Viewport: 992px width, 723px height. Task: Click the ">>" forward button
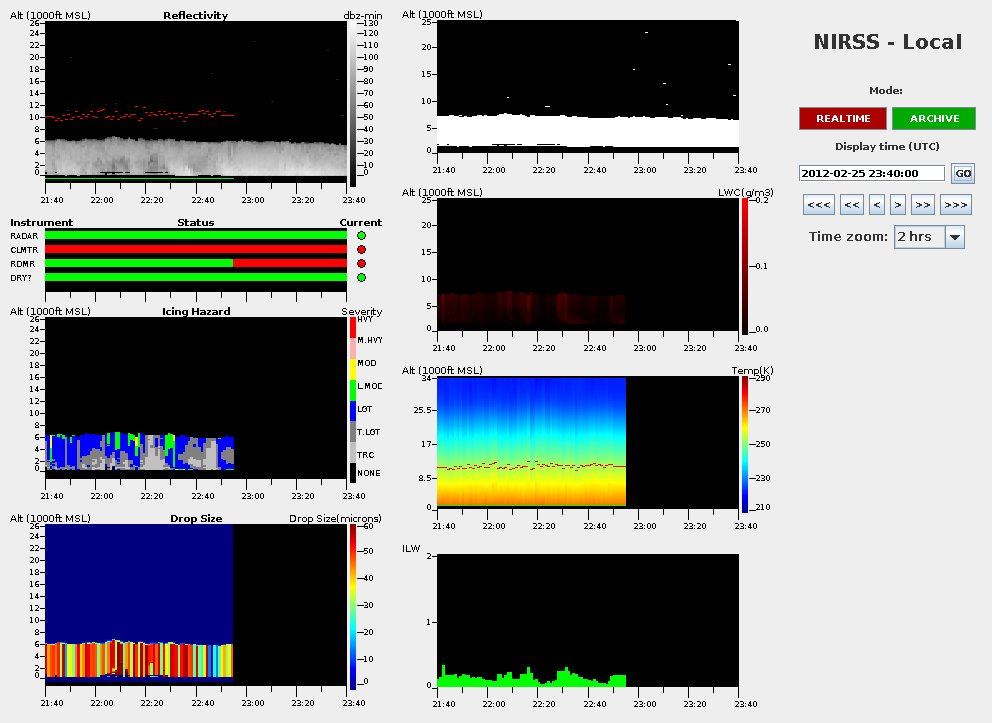(x=922, y=205)
